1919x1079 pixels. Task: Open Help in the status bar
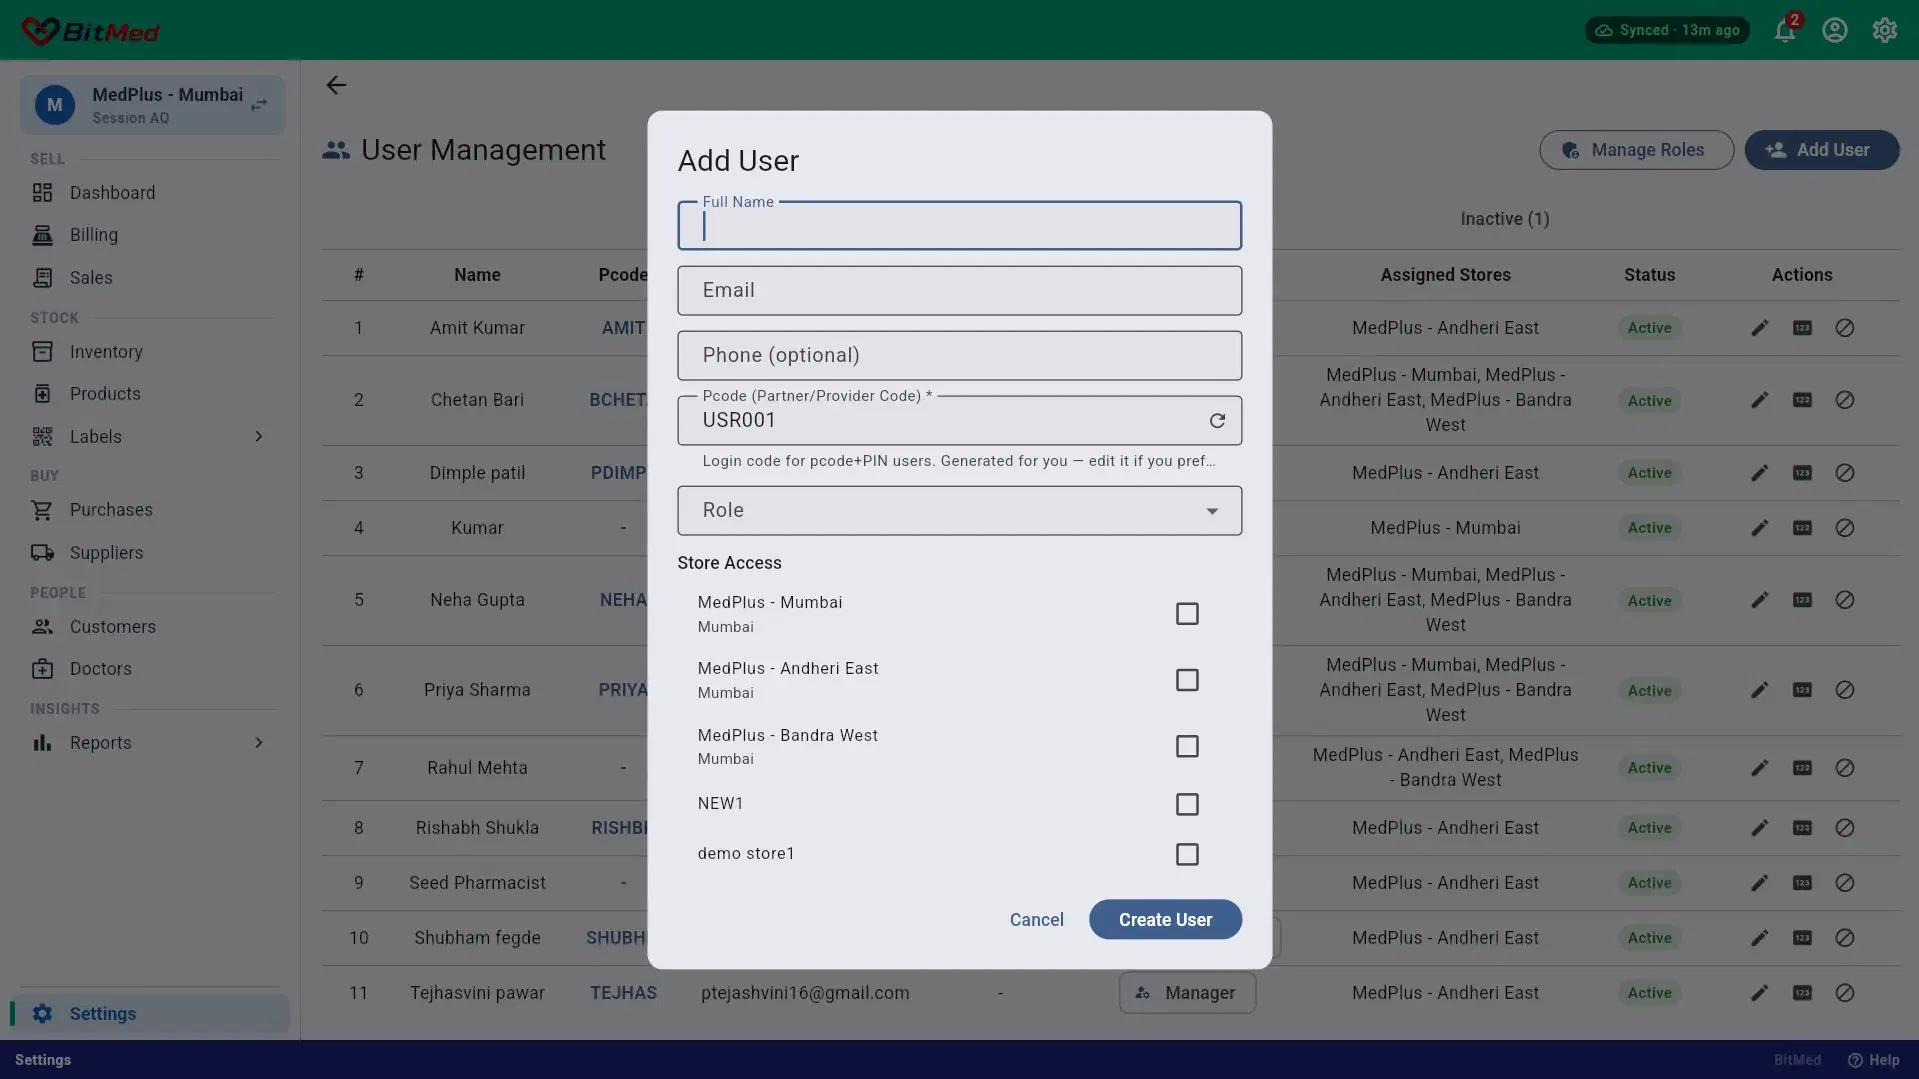pyautogui.click(x=1873, y=1060)
